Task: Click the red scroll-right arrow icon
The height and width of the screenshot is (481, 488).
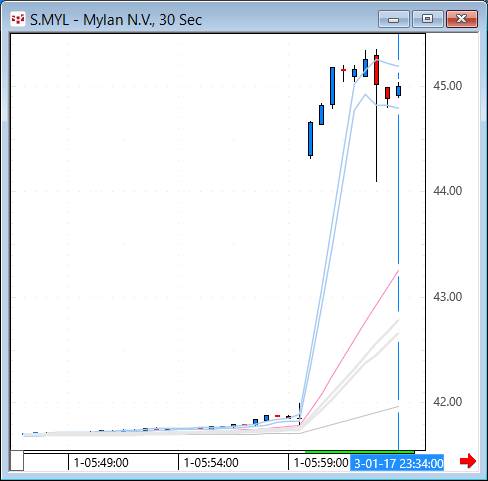Action: 468,461
